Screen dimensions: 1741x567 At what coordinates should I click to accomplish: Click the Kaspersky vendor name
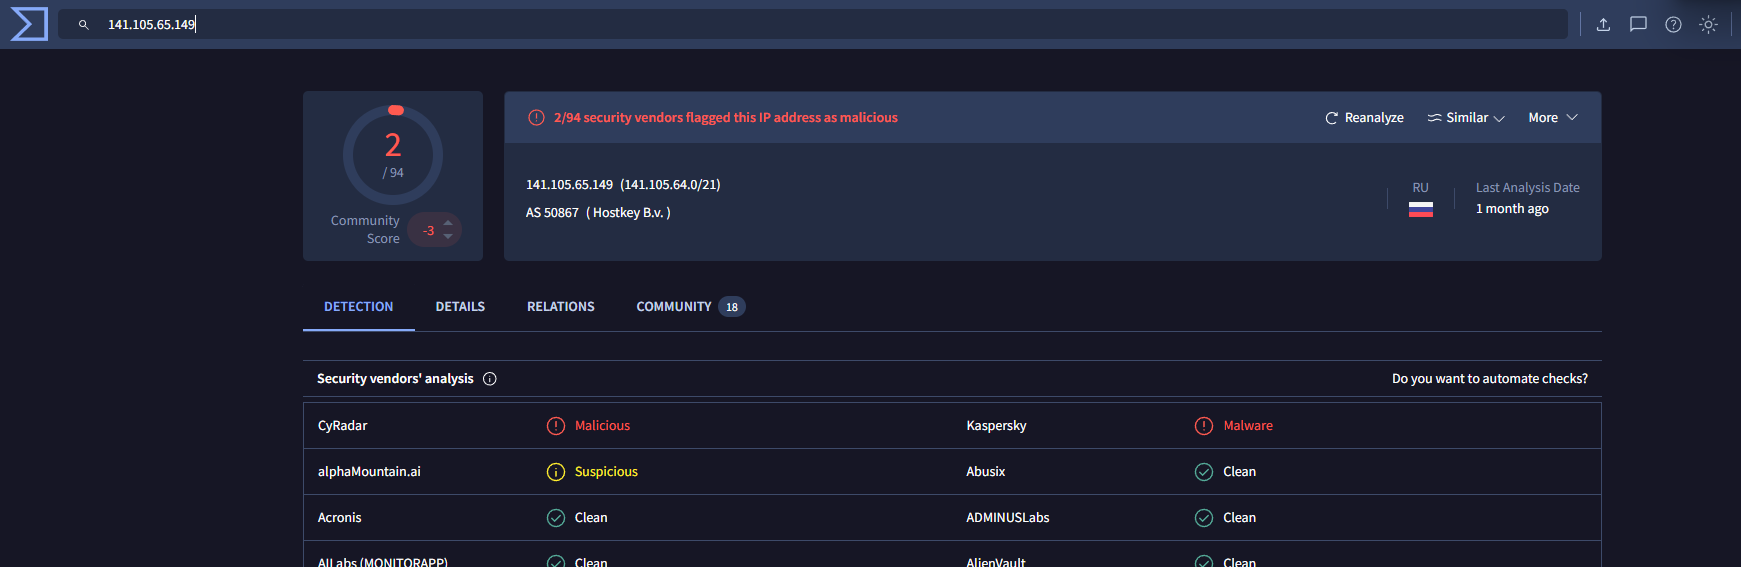click(x=996, y=426)
